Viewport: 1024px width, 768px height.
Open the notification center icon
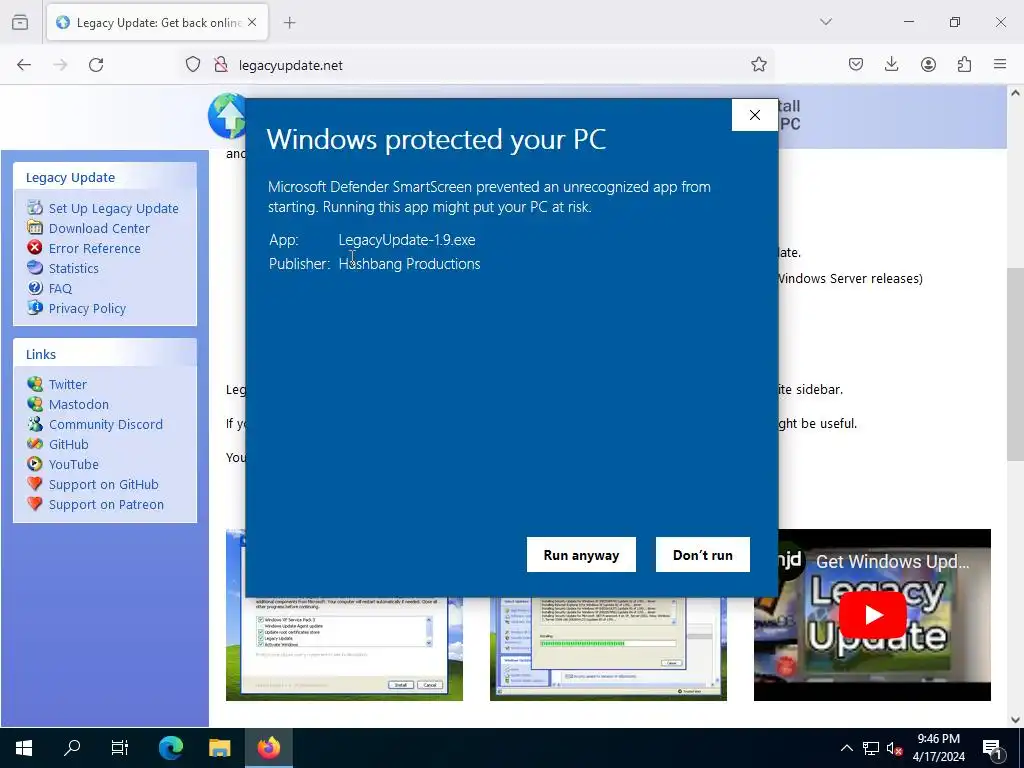993,748
